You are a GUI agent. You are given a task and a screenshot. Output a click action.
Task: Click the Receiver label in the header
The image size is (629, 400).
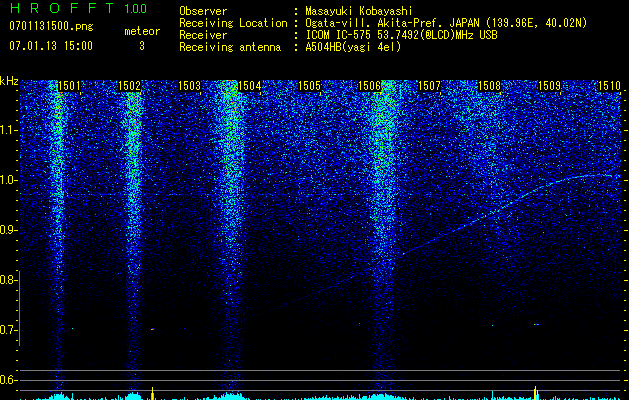(203, 35)
